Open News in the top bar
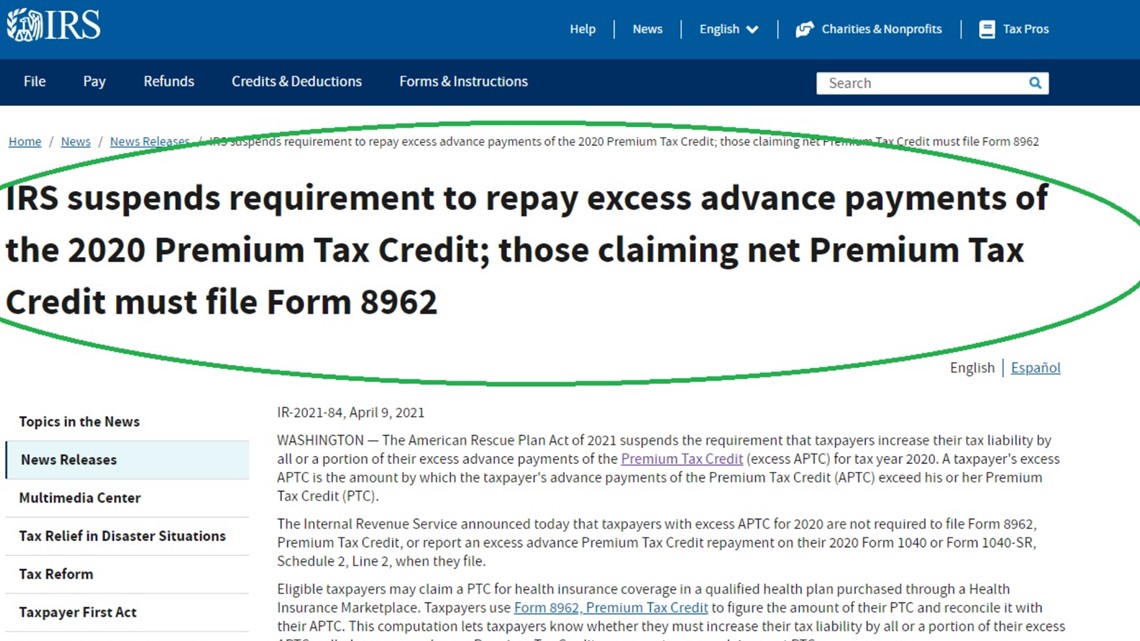The height and width of the screenshot is (641, 1140). tap(647, 29)
